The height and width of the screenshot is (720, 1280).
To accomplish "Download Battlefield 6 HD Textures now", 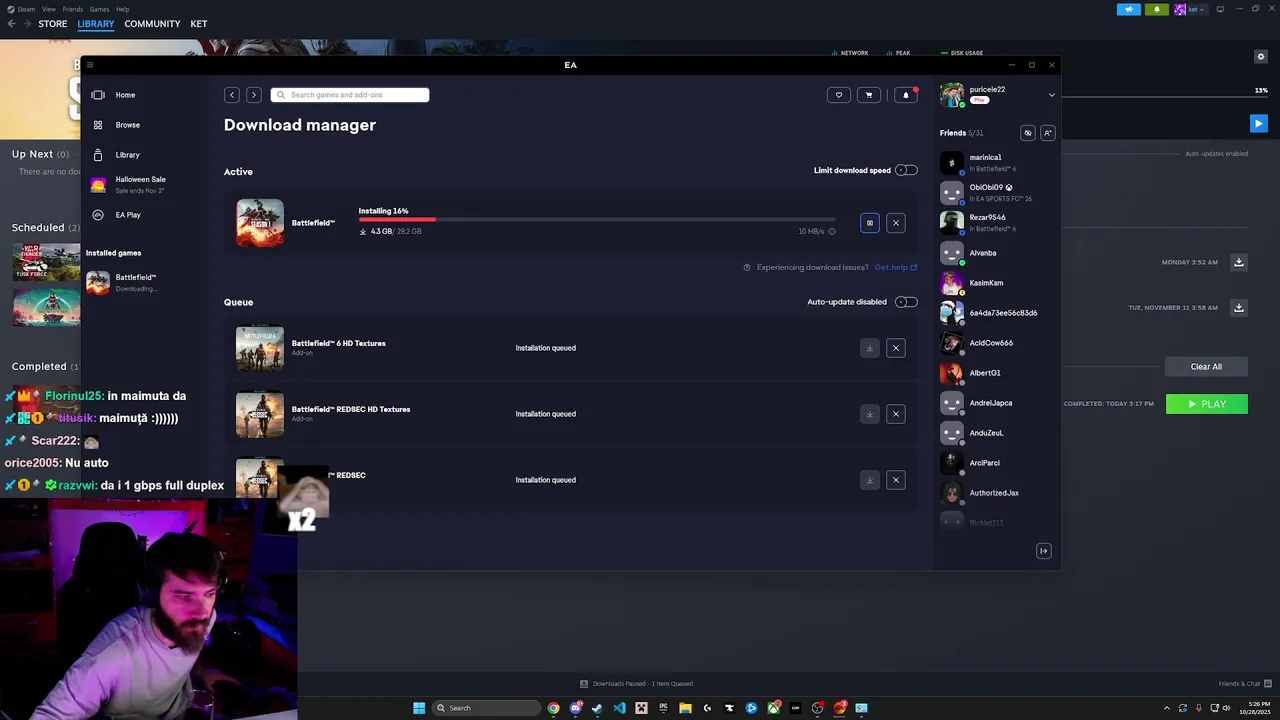I will pyautogui.click(x=870, y=348).
